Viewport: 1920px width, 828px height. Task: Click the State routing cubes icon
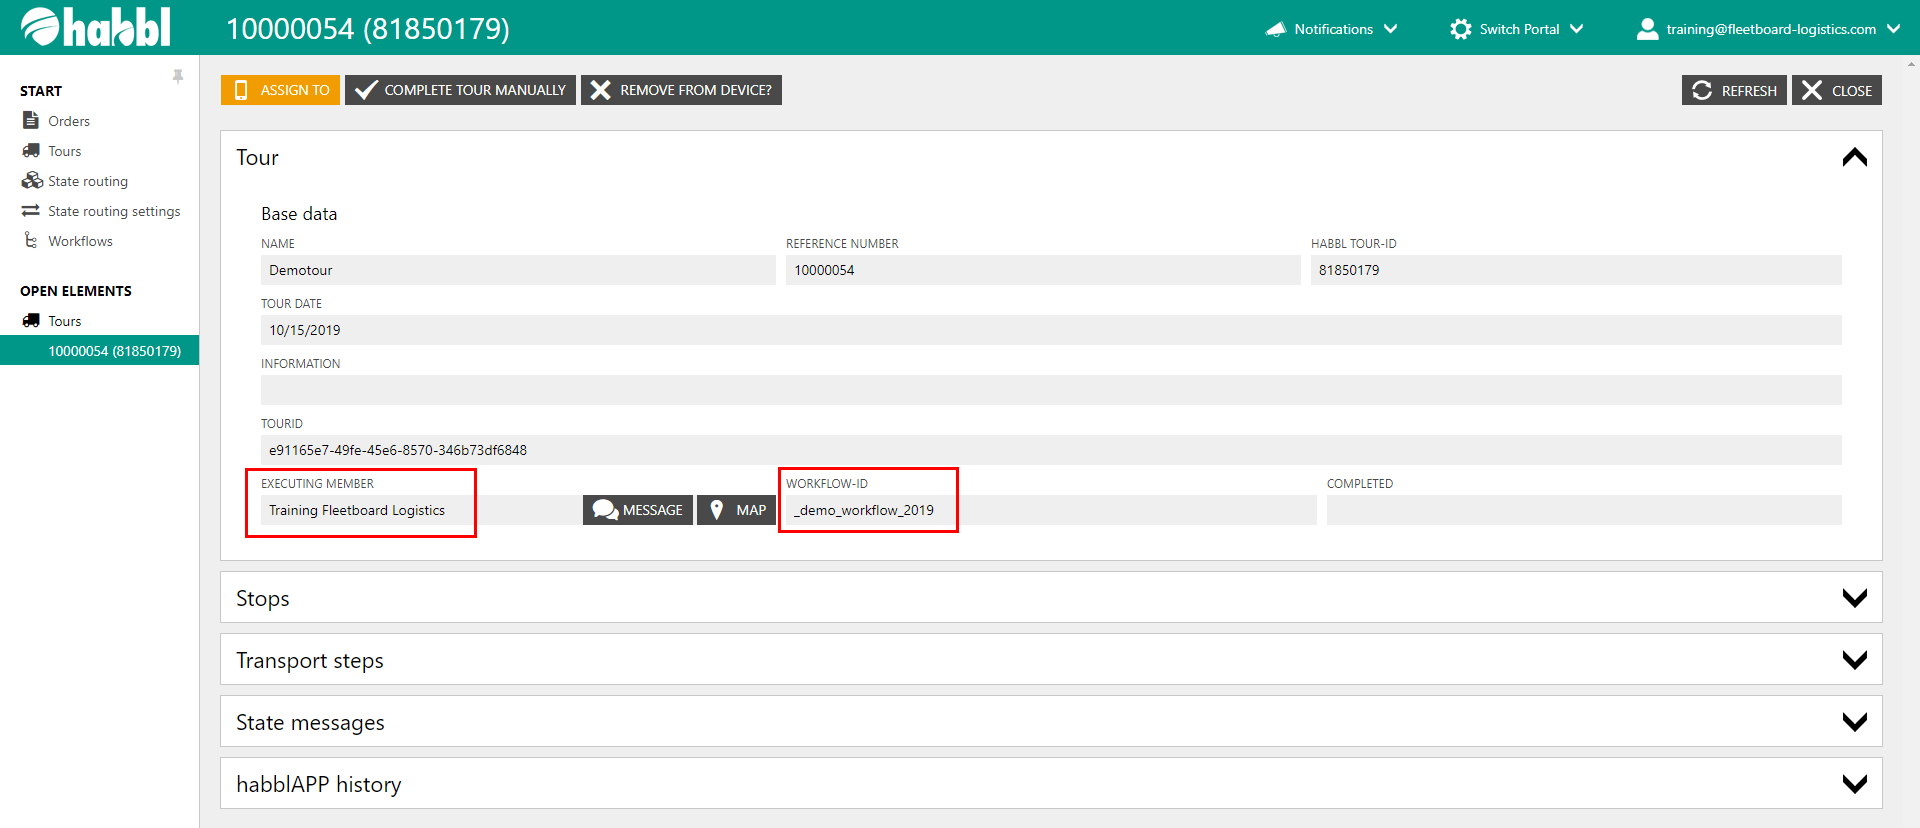(x=32, y=181)
